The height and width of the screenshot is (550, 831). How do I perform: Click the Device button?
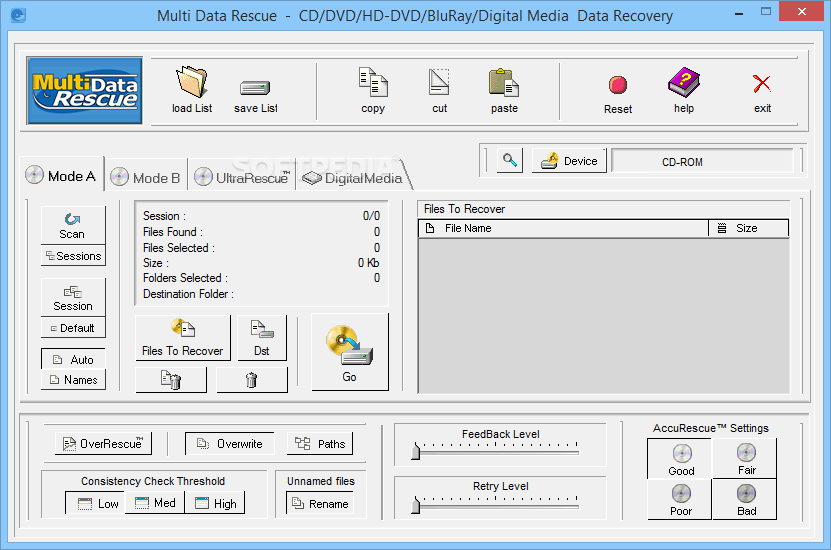point(569,161)
